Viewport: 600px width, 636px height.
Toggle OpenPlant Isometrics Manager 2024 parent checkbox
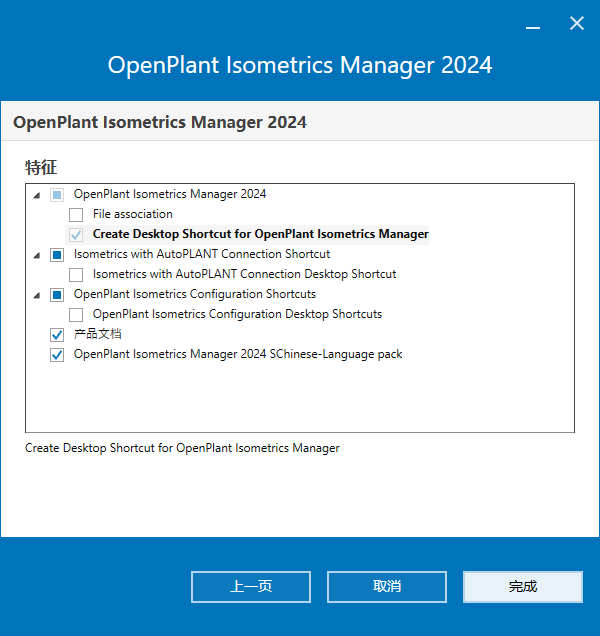57,195
